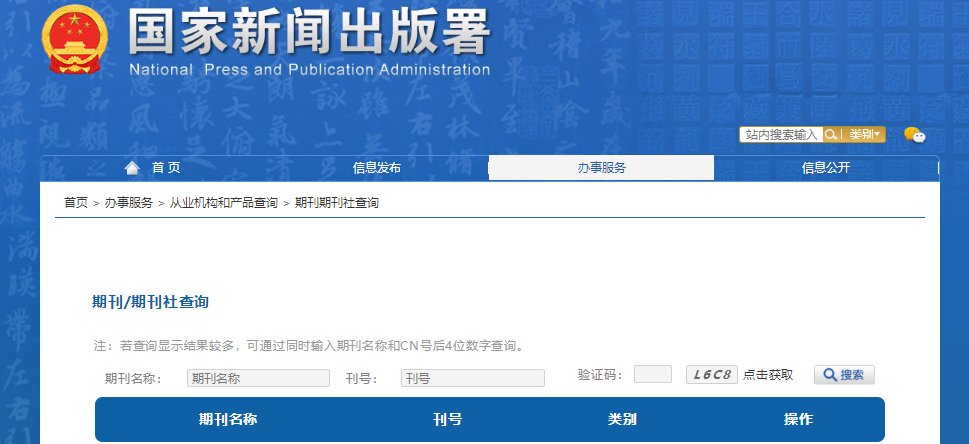Click the 期刊/期刊社查询 heading
This screenshot has height=444, width=969.
(x=150, y=302)
